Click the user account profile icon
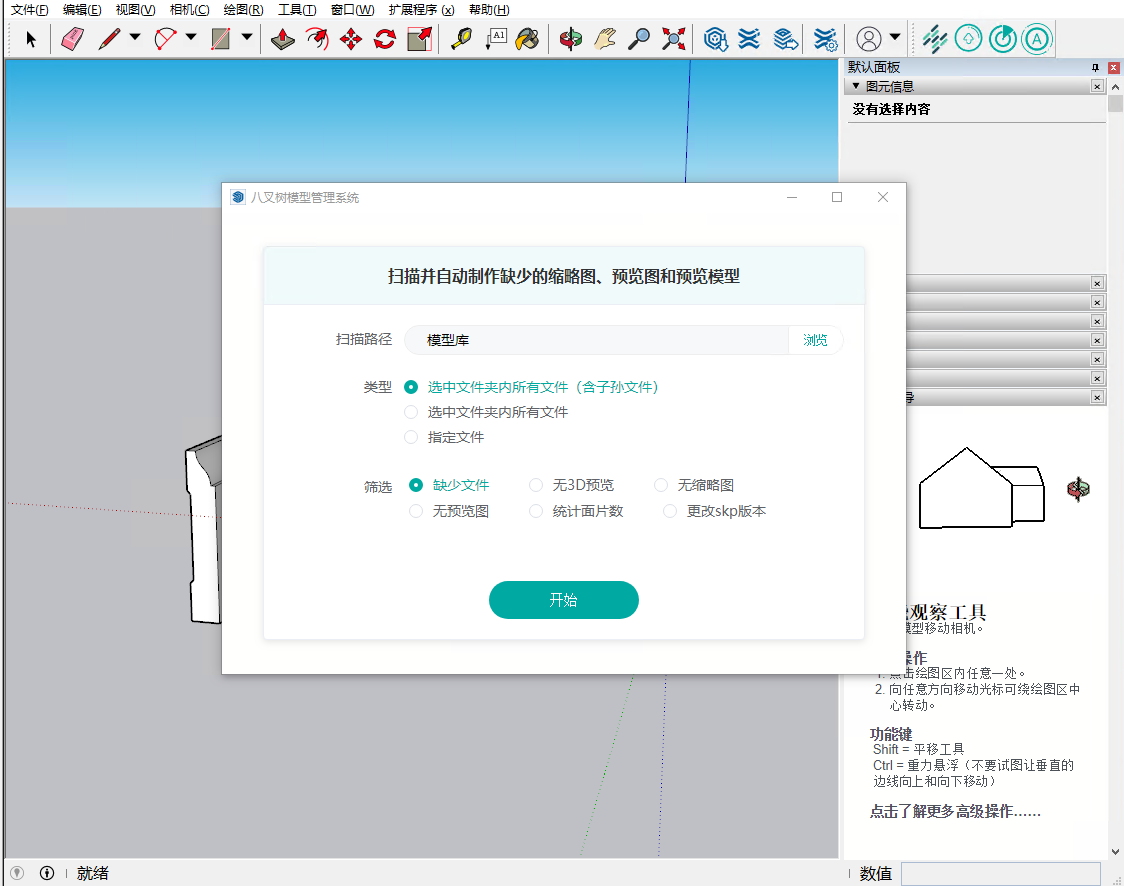Viewport: 1124px width, 886px height. pyautogui.click(x=869, y=39)
